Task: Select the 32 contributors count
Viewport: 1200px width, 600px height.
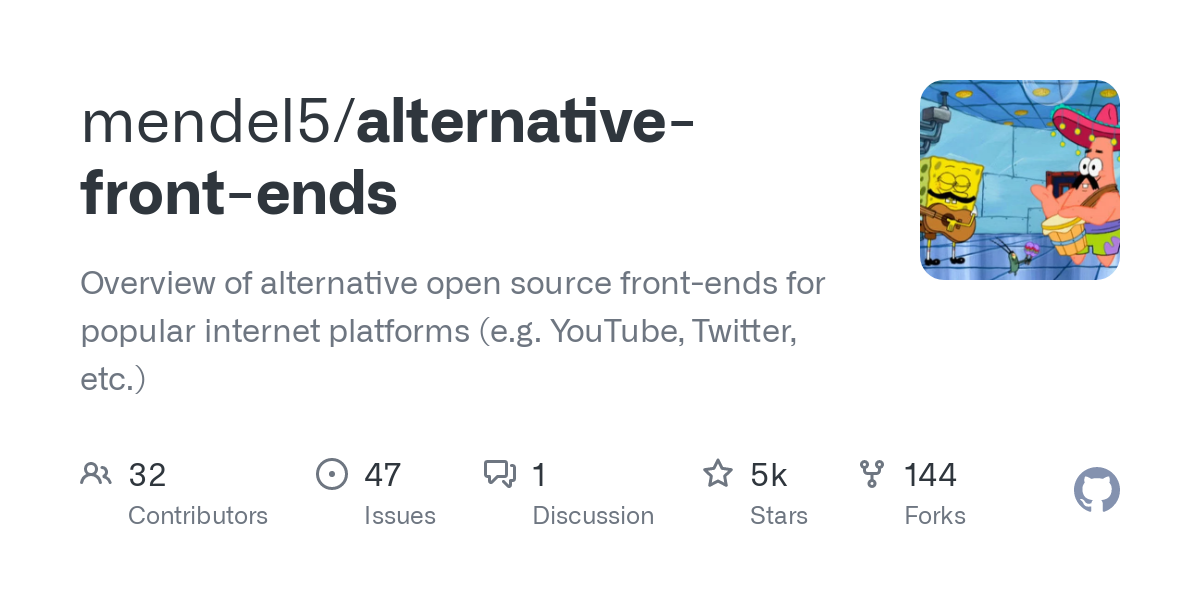Action: [147, 475]
